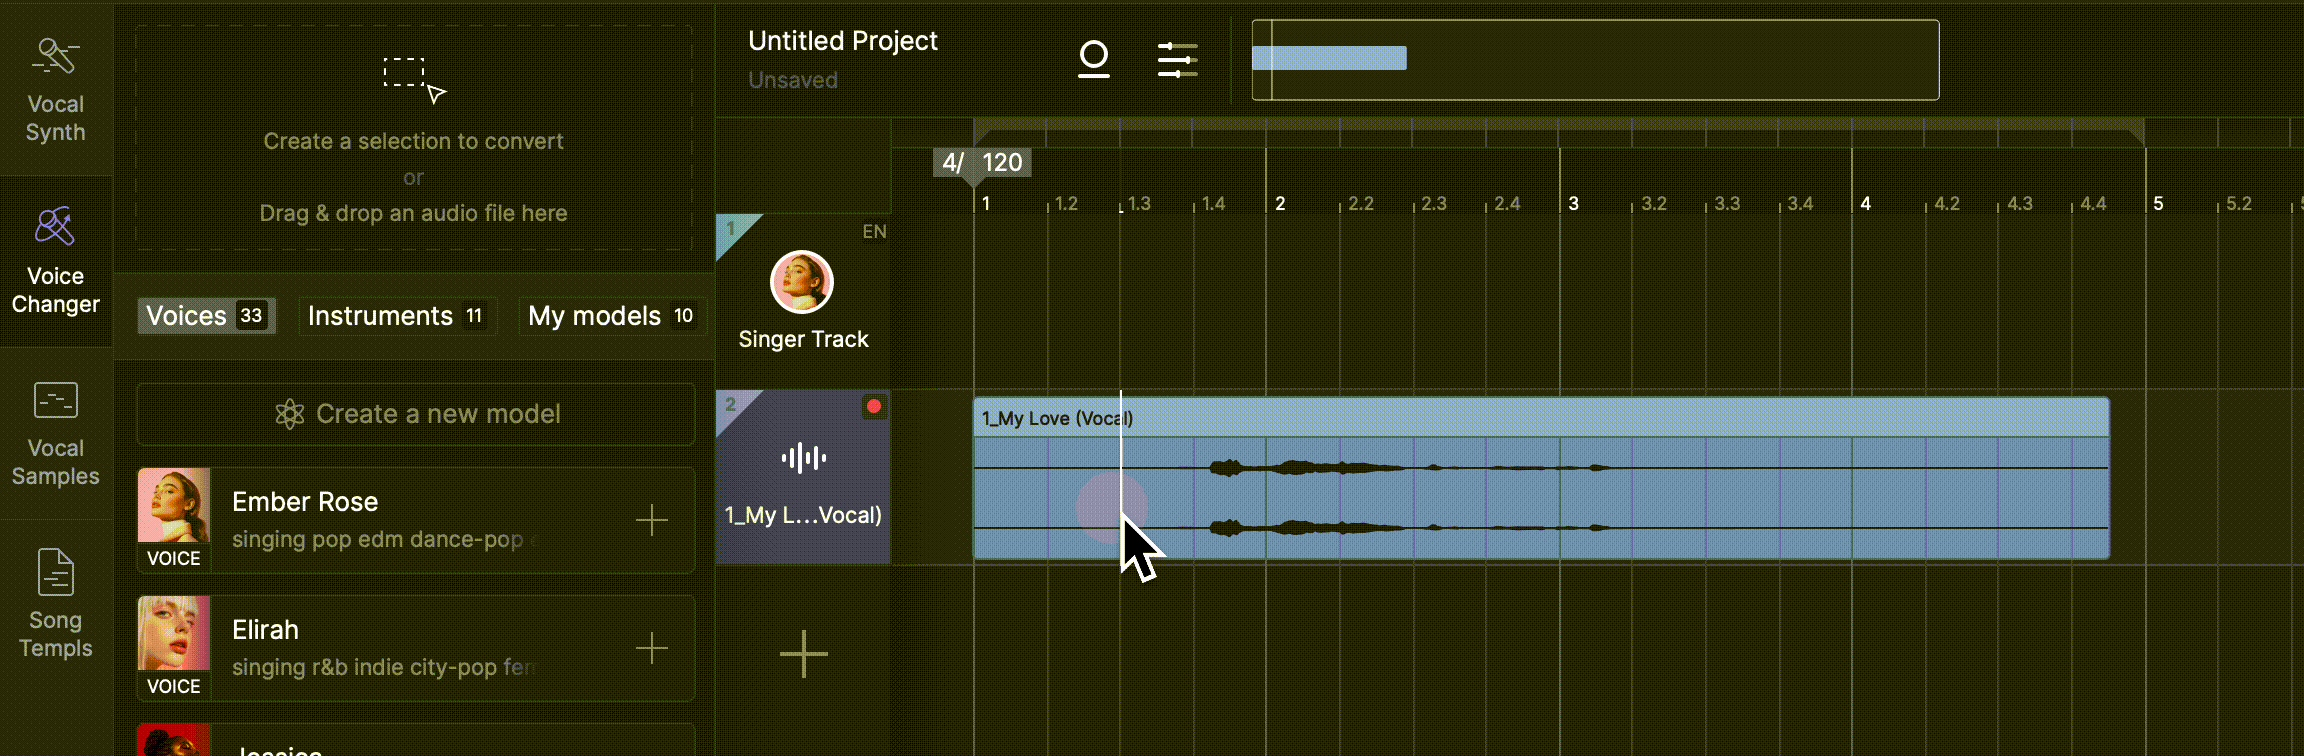Click the 4/ time signature field
Image resolution: width=2304 pixels, height=756 pixels.
point(953,162)
